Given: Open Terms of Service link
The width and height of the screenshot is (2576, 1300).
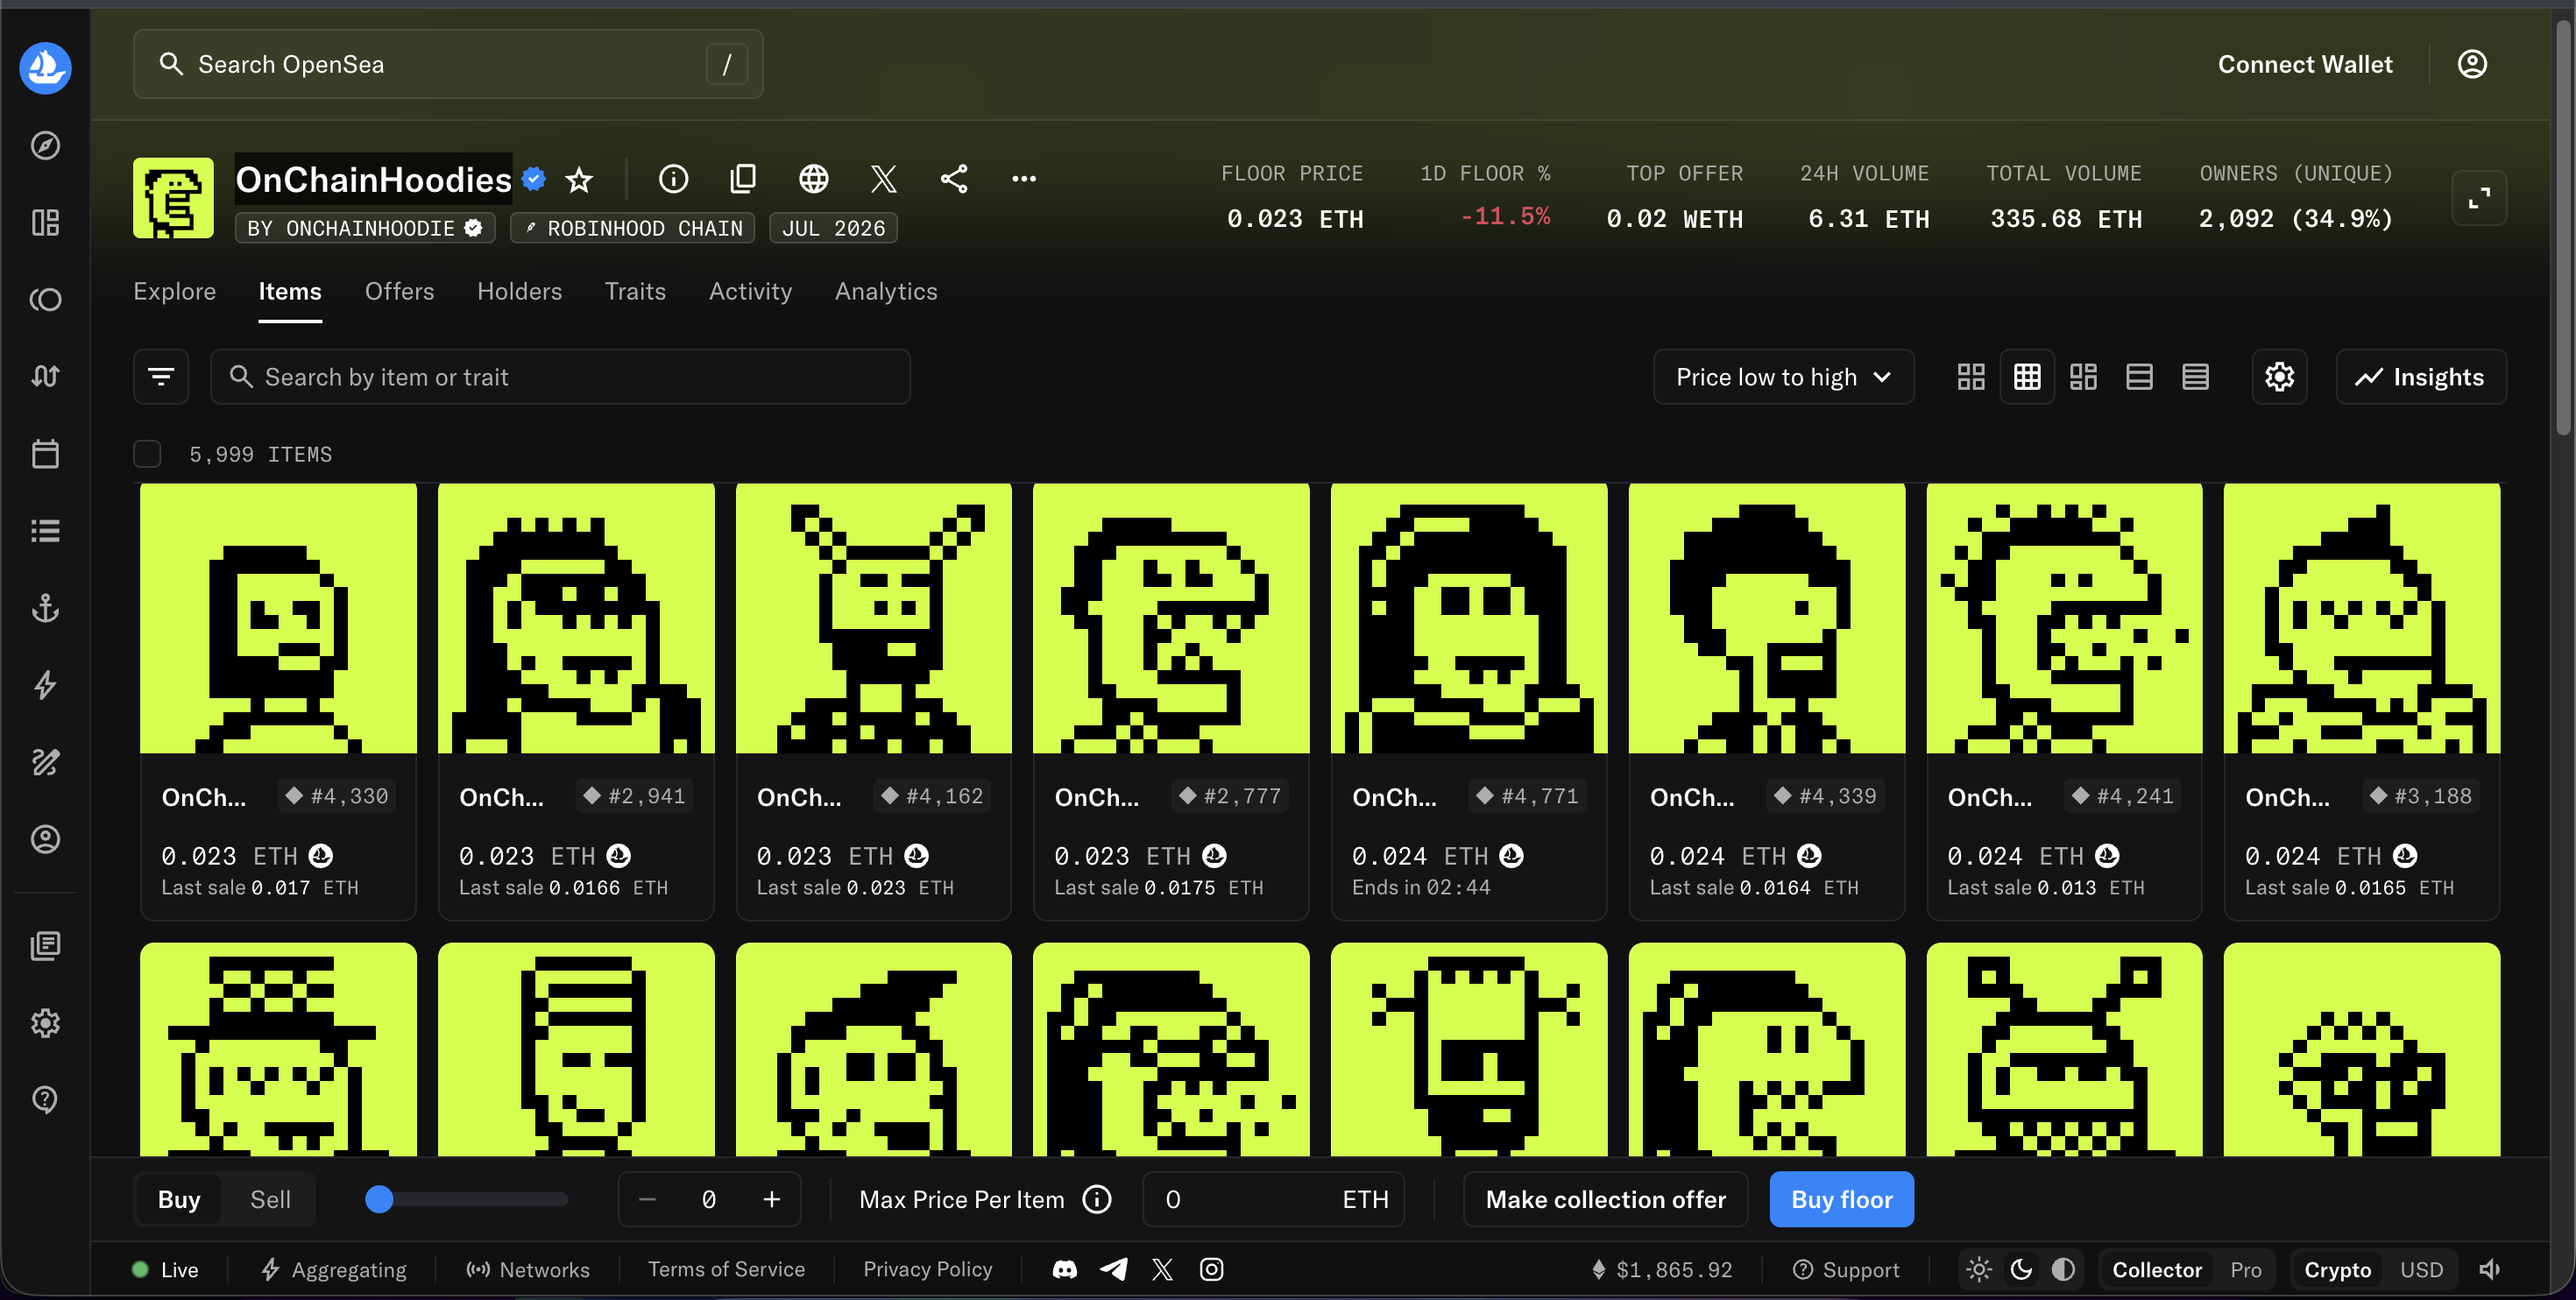Looking at the screenshot, I should click(726, 1269).
